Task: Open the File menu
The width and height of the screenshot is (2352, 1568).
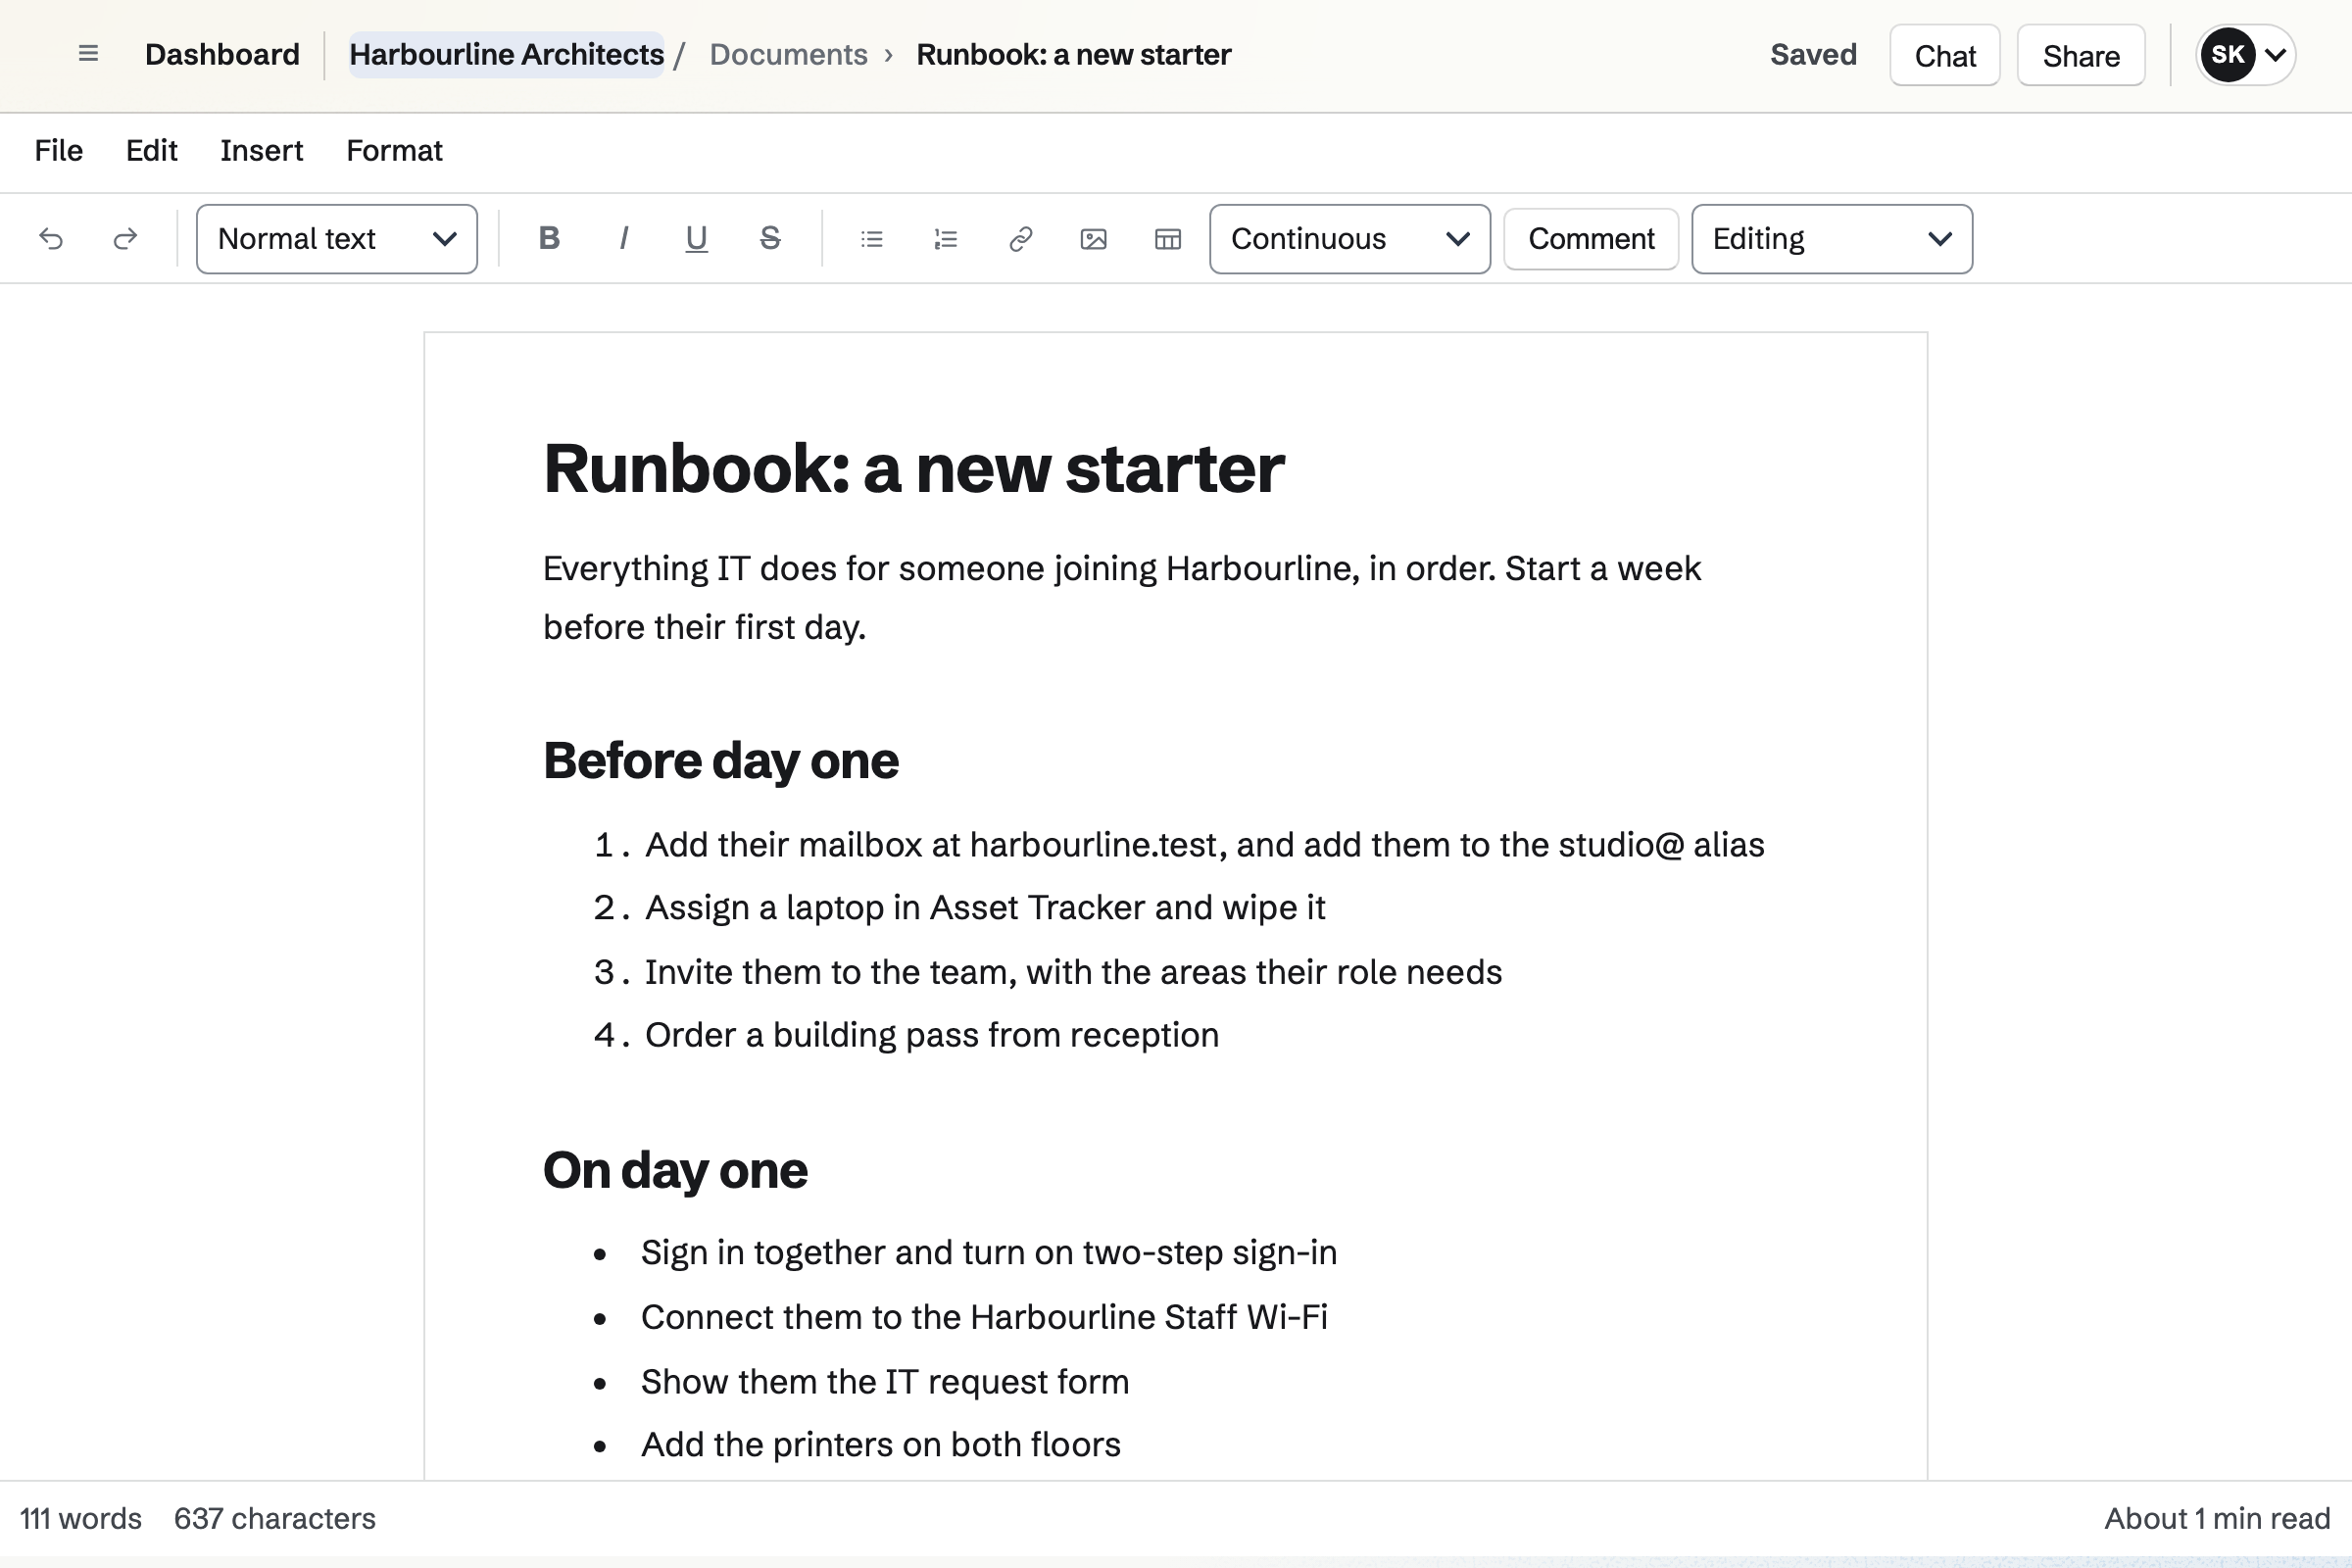Action: click(x=59, y=151)
